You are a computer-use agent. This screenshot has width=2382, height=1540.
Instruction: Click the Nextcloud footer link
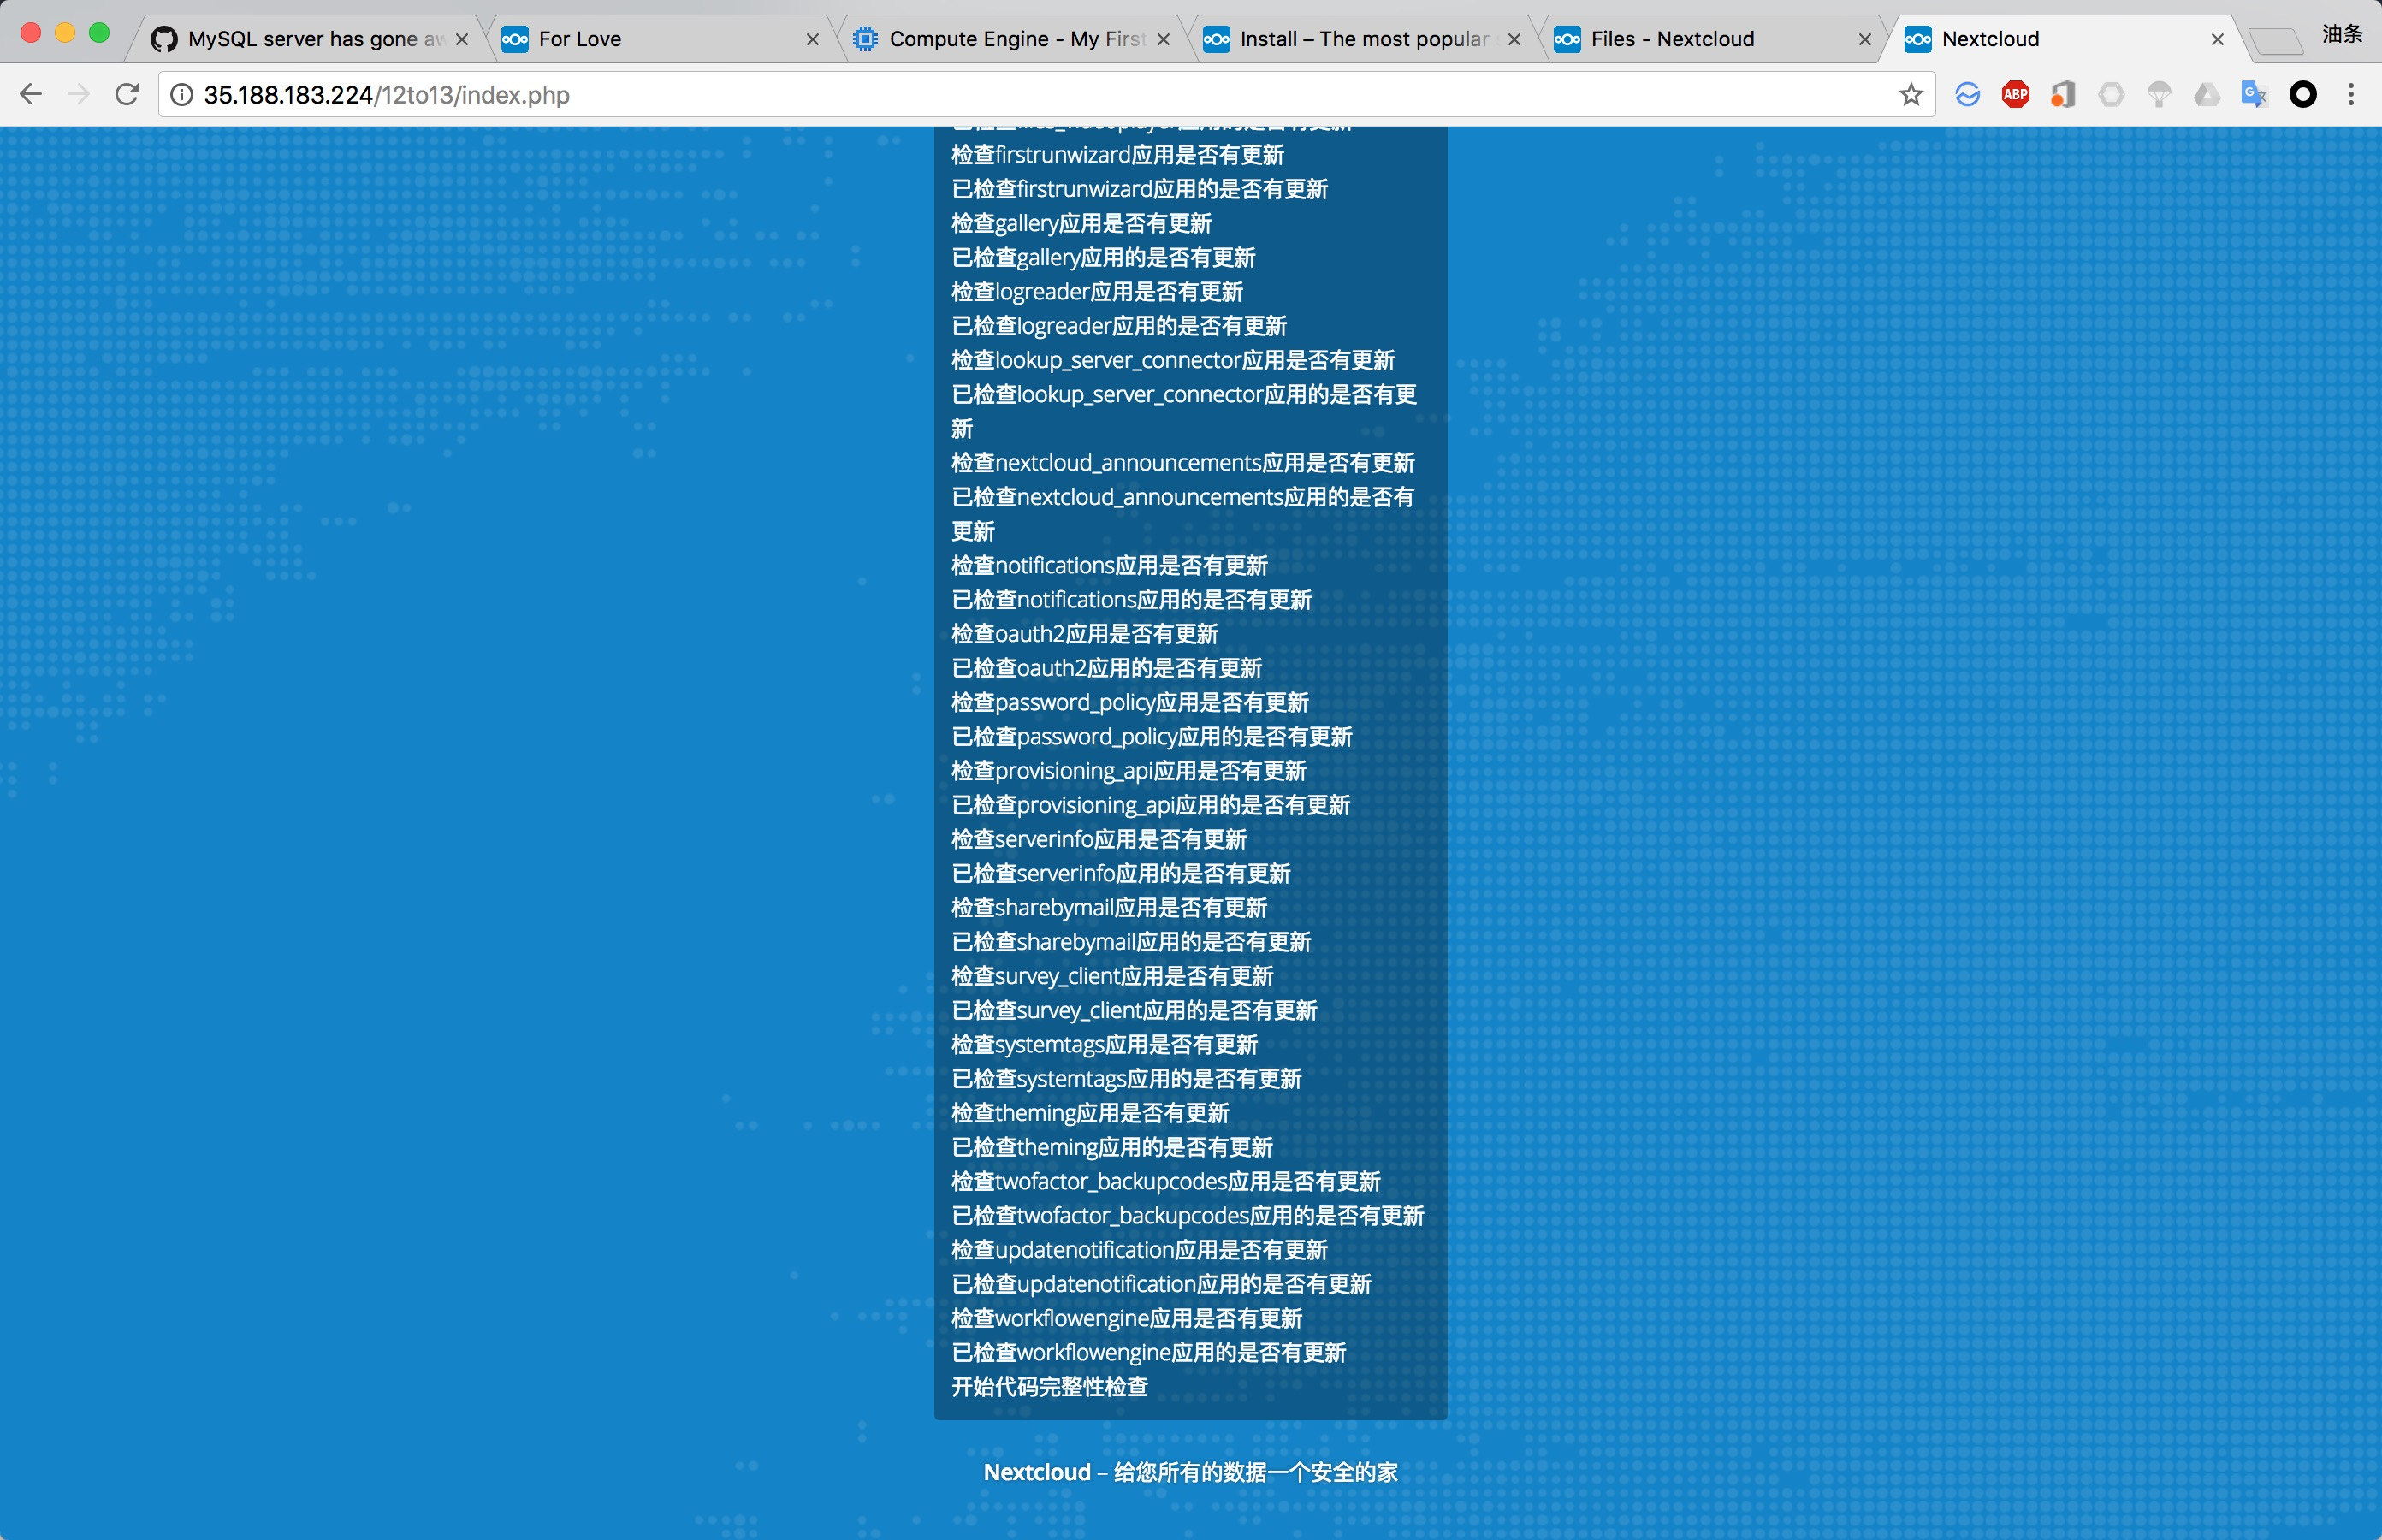pos(1036,1472)
